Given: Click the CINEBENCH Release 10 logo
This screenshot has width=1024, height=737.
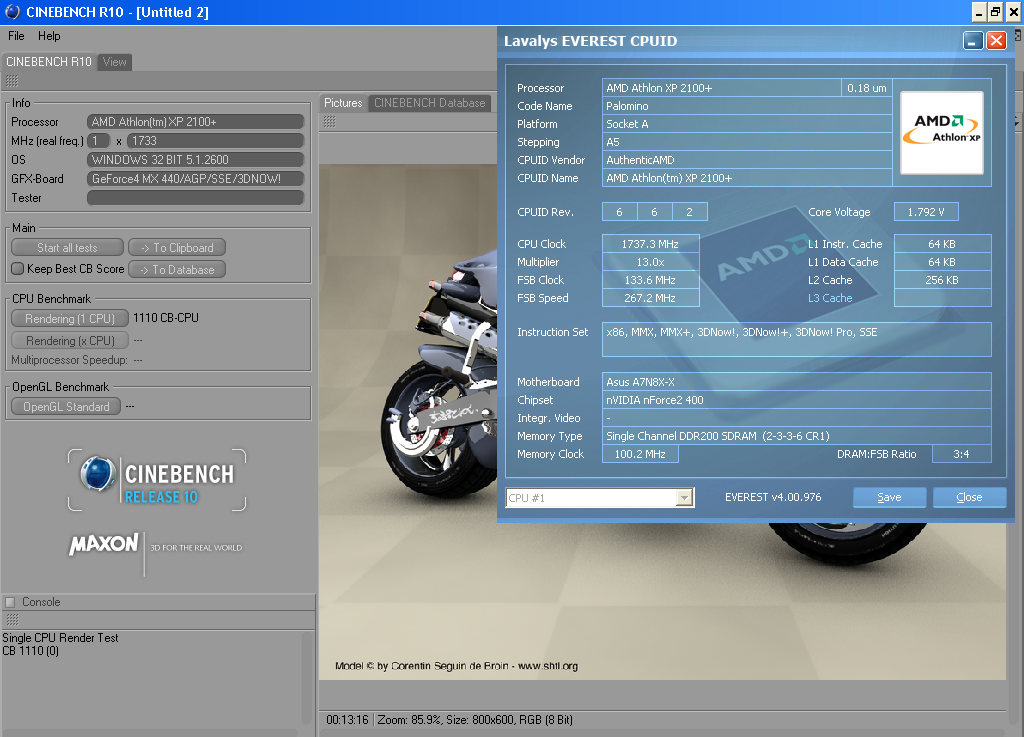Looking at the screenshot, I should click(x=157, y=480).
